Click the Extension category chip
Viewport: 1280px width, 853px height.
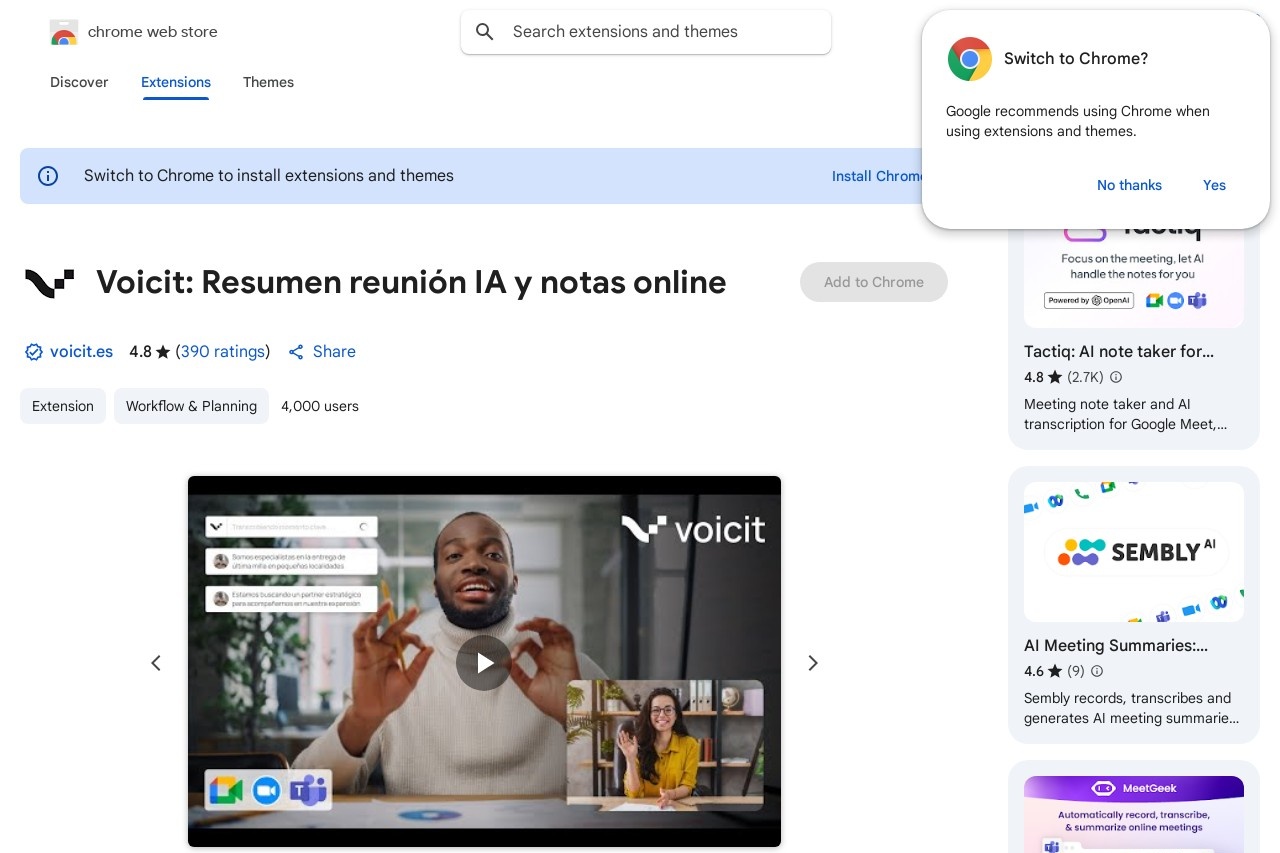[x=63, y=406]
